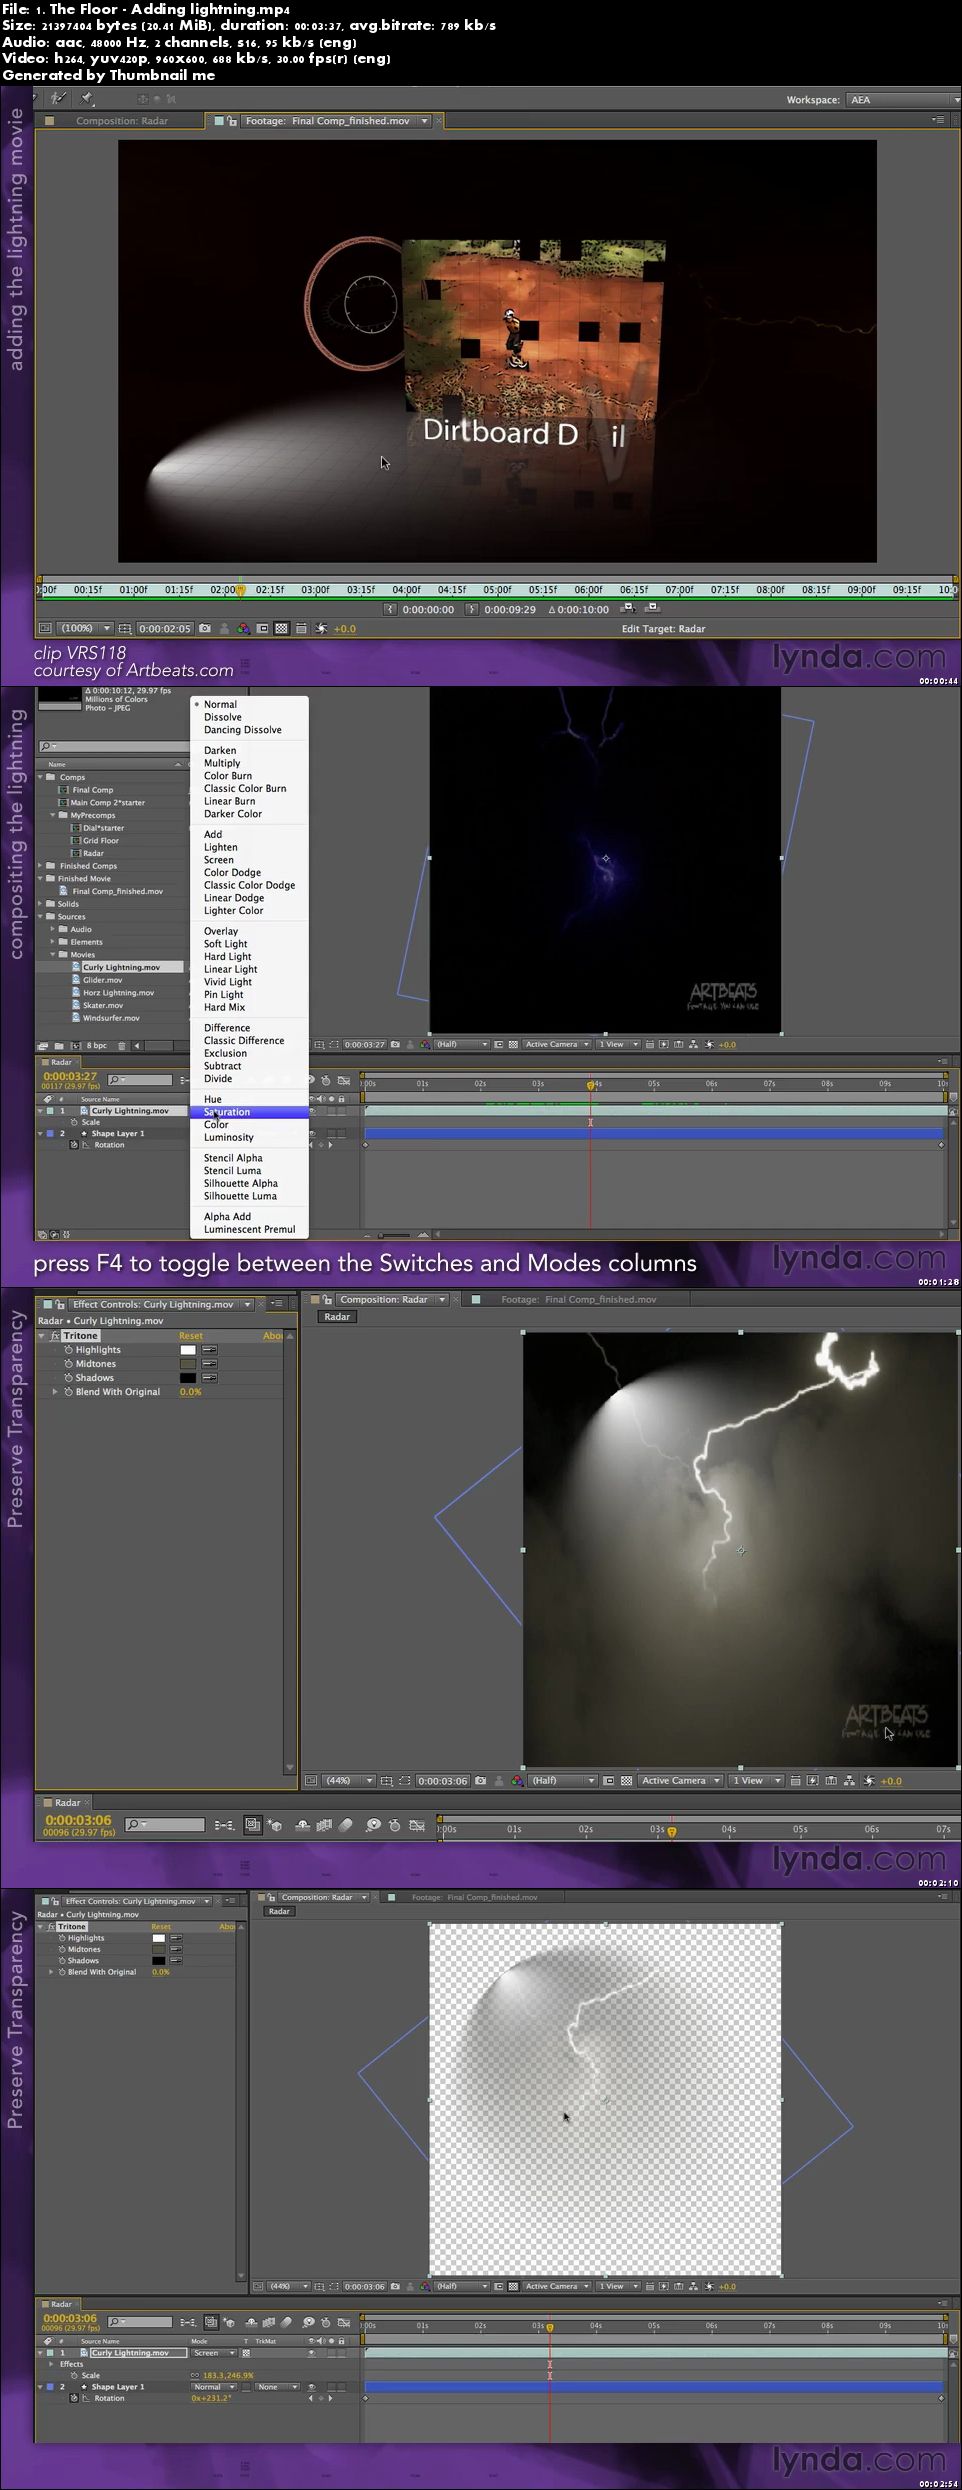Open composition flowchart icon in third frame viewer
The height and width of the screenshot is (2490, 962).
tap(848, 1781)
